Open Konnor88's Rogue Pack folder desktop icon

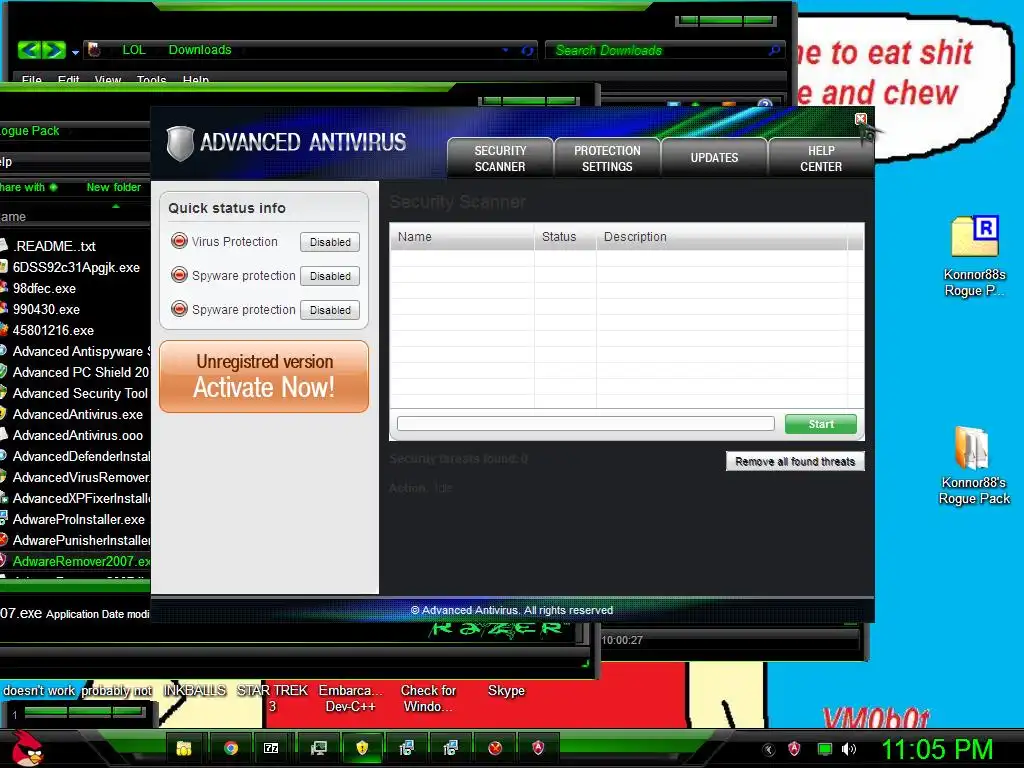[x=974, y=465]
